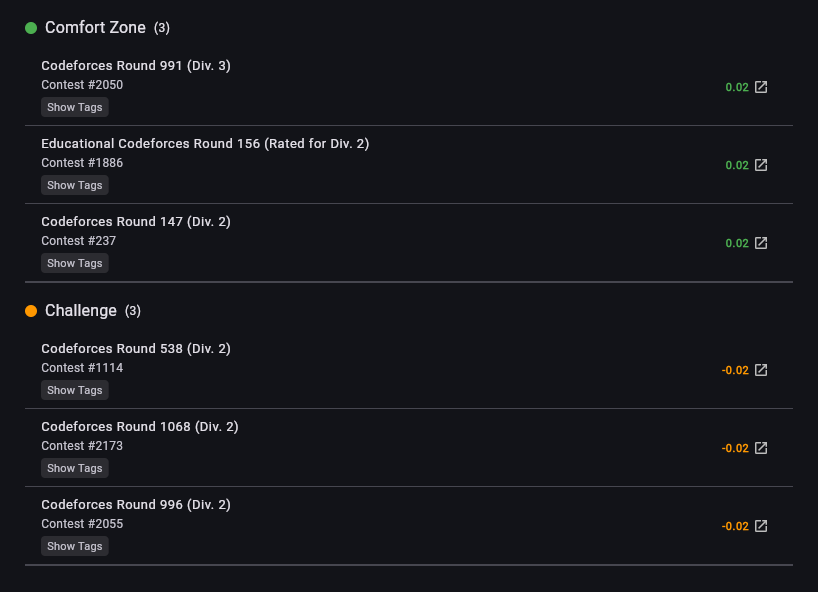Open external link icon for Contest #2173
The height and width of the screenshot is (592, 818).
tap(761, 448)
